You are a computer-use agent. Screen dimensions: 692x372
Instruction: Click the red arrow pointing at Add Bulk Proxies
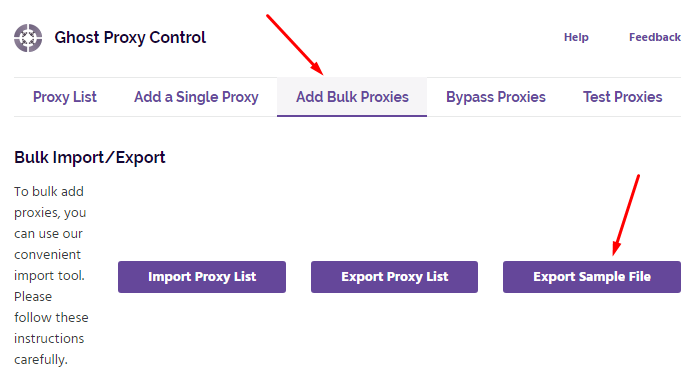[295, 45]
